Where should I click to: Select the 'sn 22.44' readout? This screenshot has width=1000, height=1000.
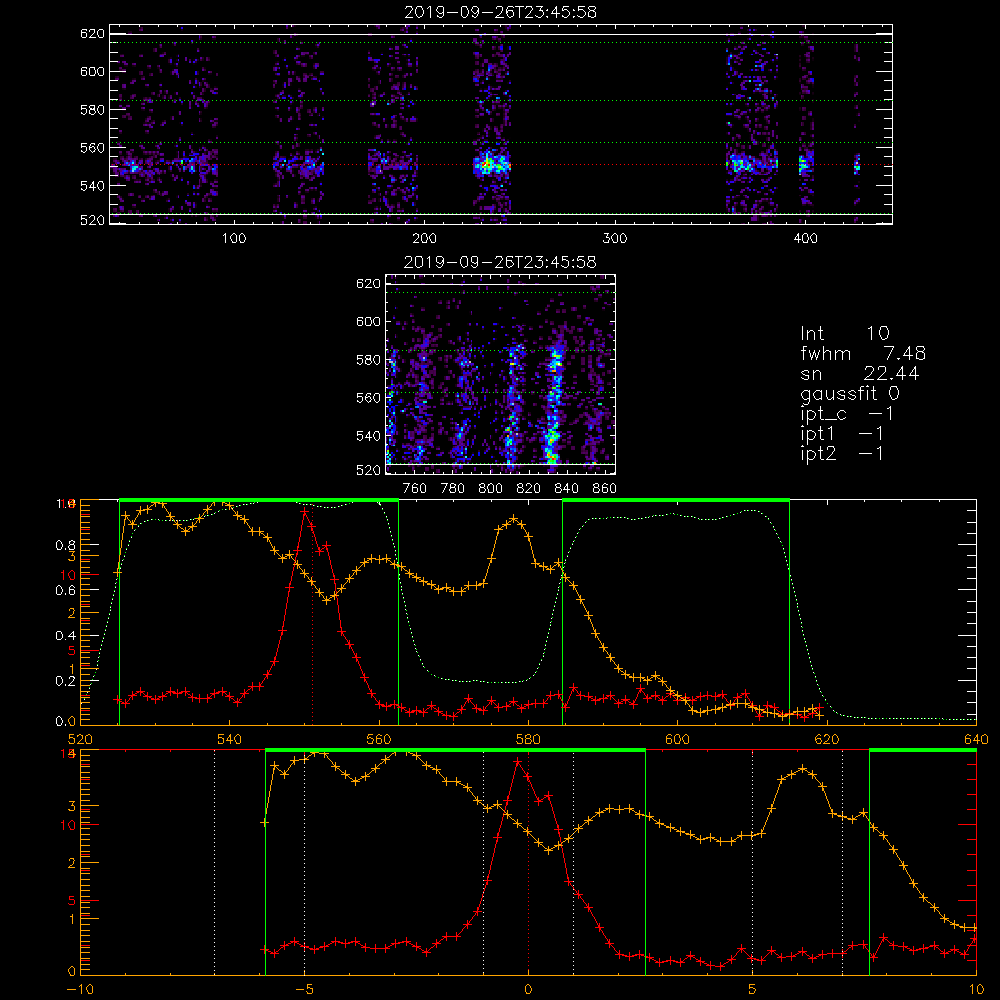[860, 373]
